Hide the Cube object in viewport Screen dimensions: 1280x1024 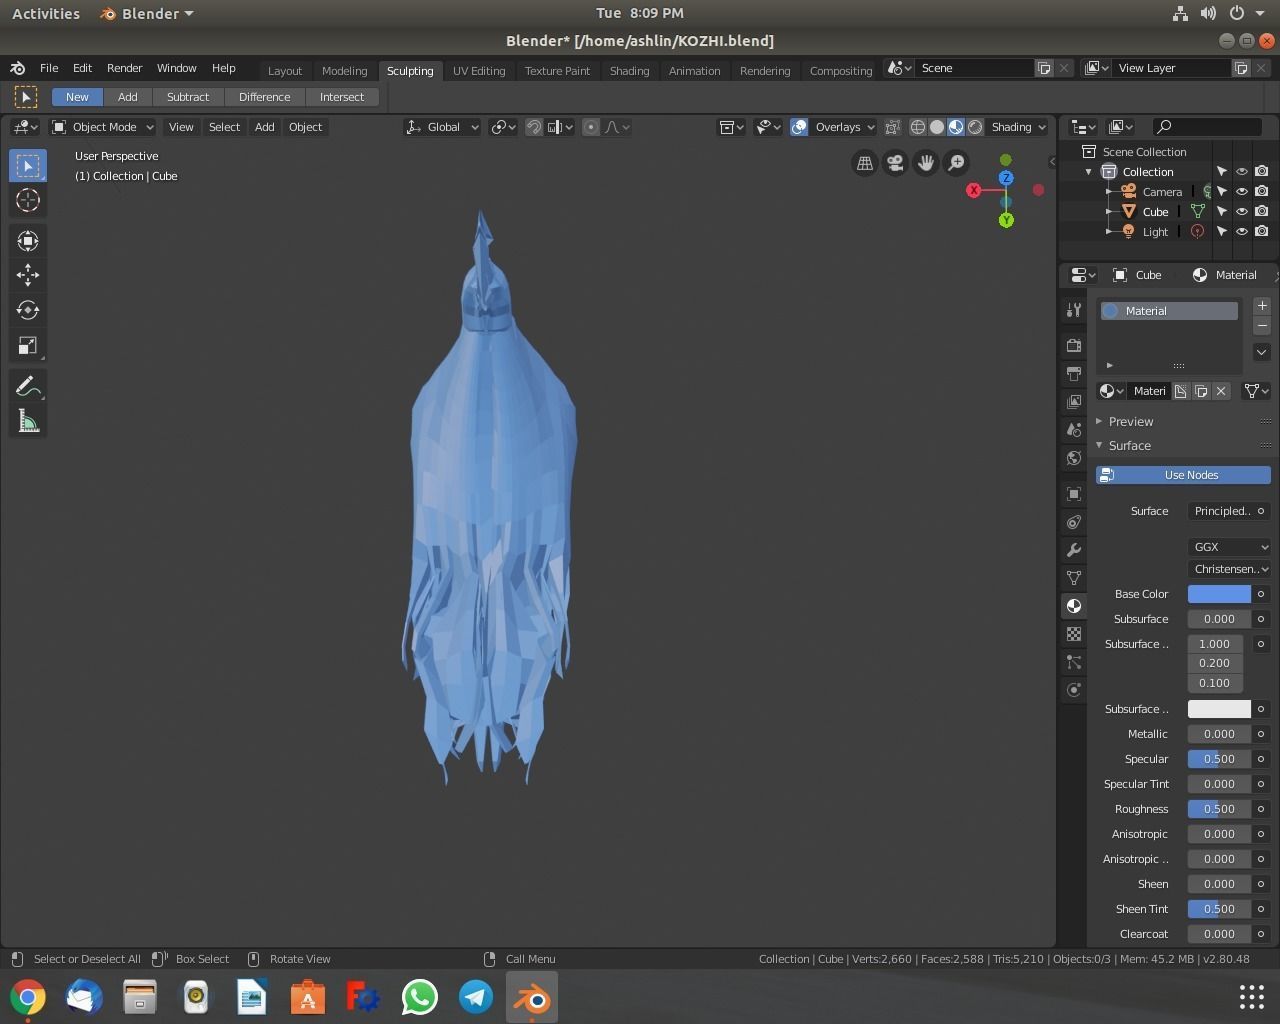[1242, 211]
